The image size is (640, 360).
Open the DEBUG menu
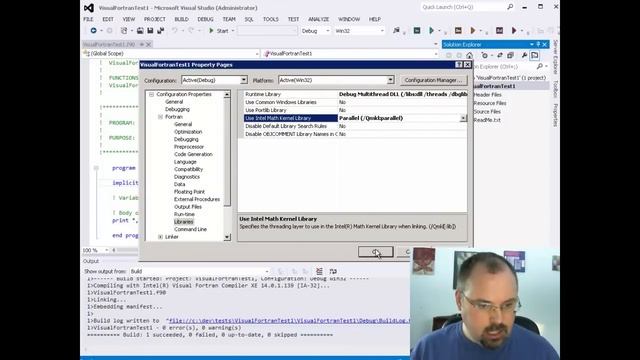[205, 19]
